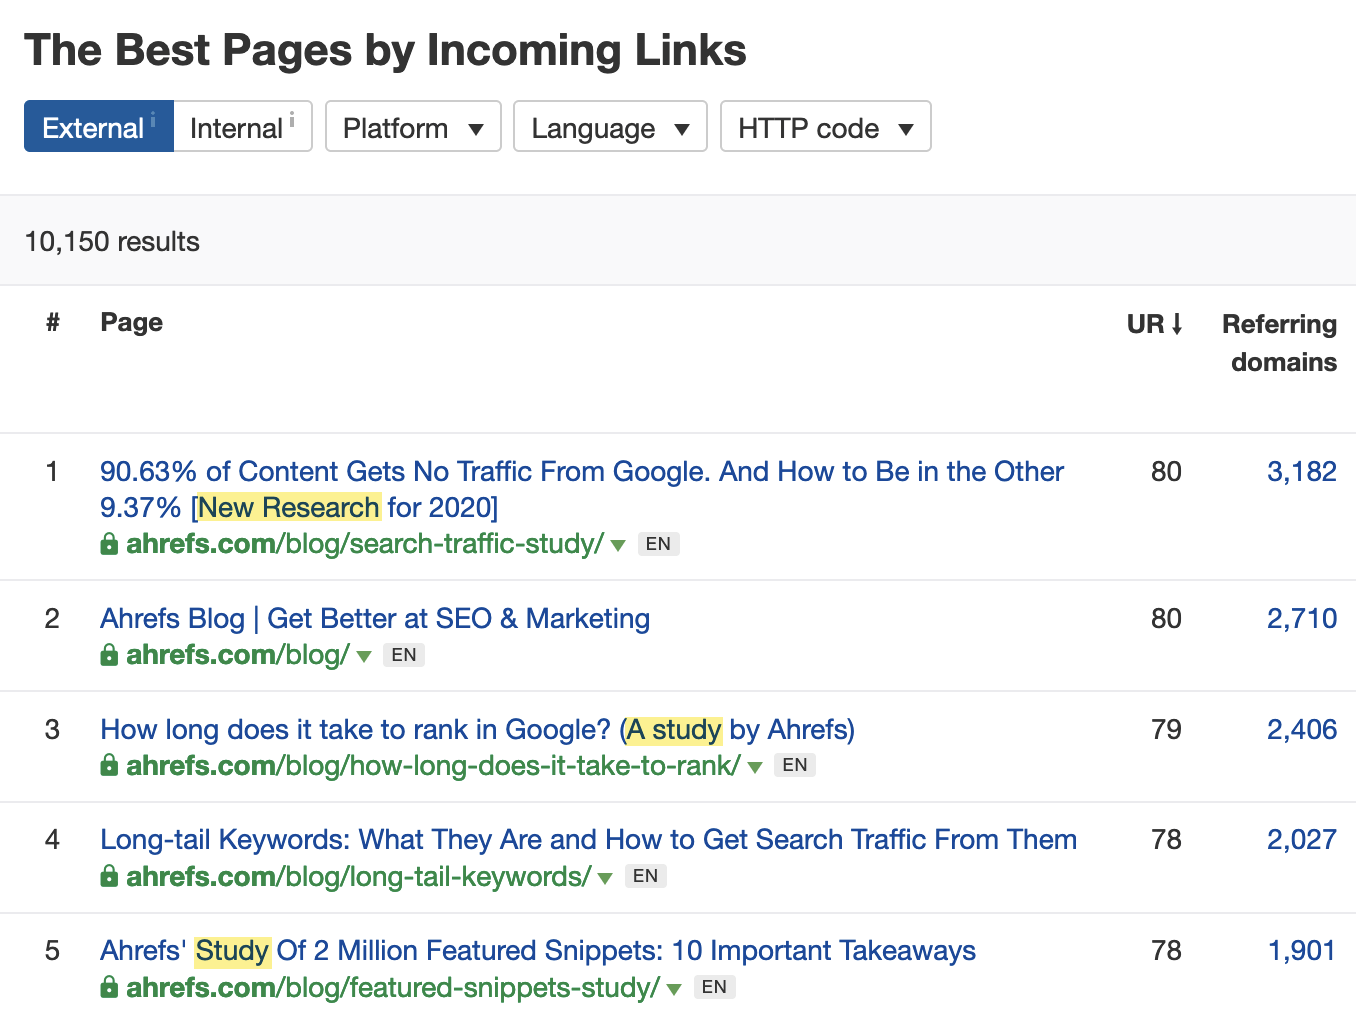Screen dimensions: 1356x1020
Task: Click the lock icon beside ahrefs.com/blog/
Action: [x=108, y=655]
